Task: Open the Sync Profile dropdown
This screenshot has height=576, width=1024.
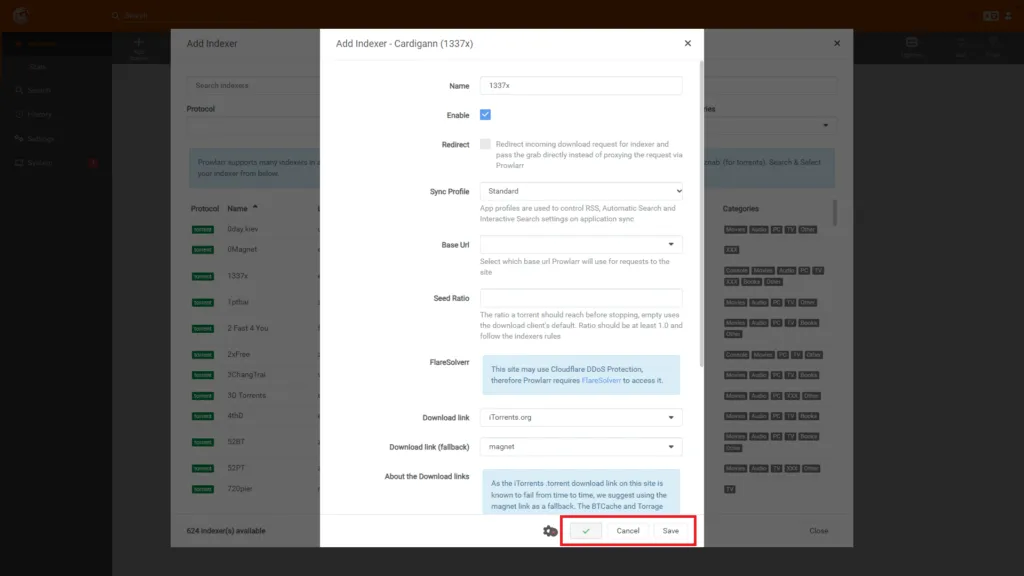Action: [581, 190]
